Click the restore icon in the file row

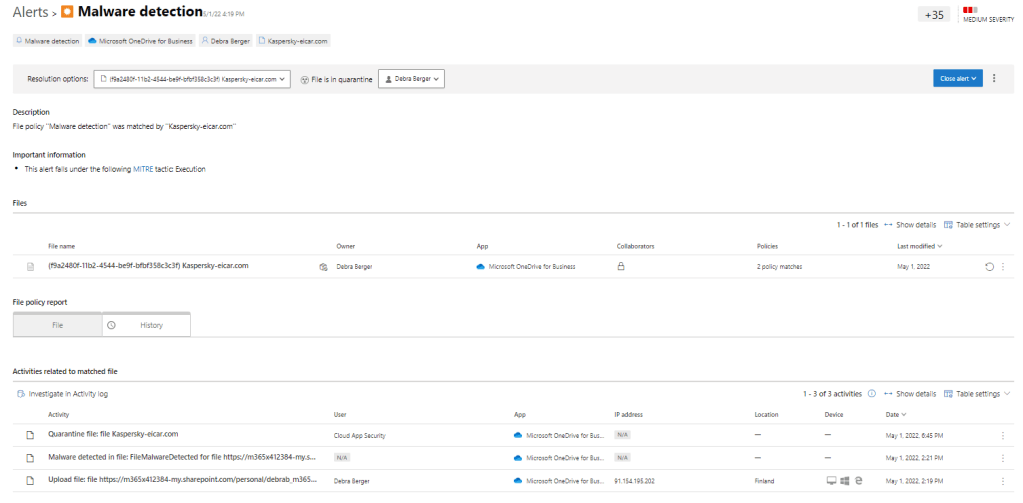click(988, 267)
